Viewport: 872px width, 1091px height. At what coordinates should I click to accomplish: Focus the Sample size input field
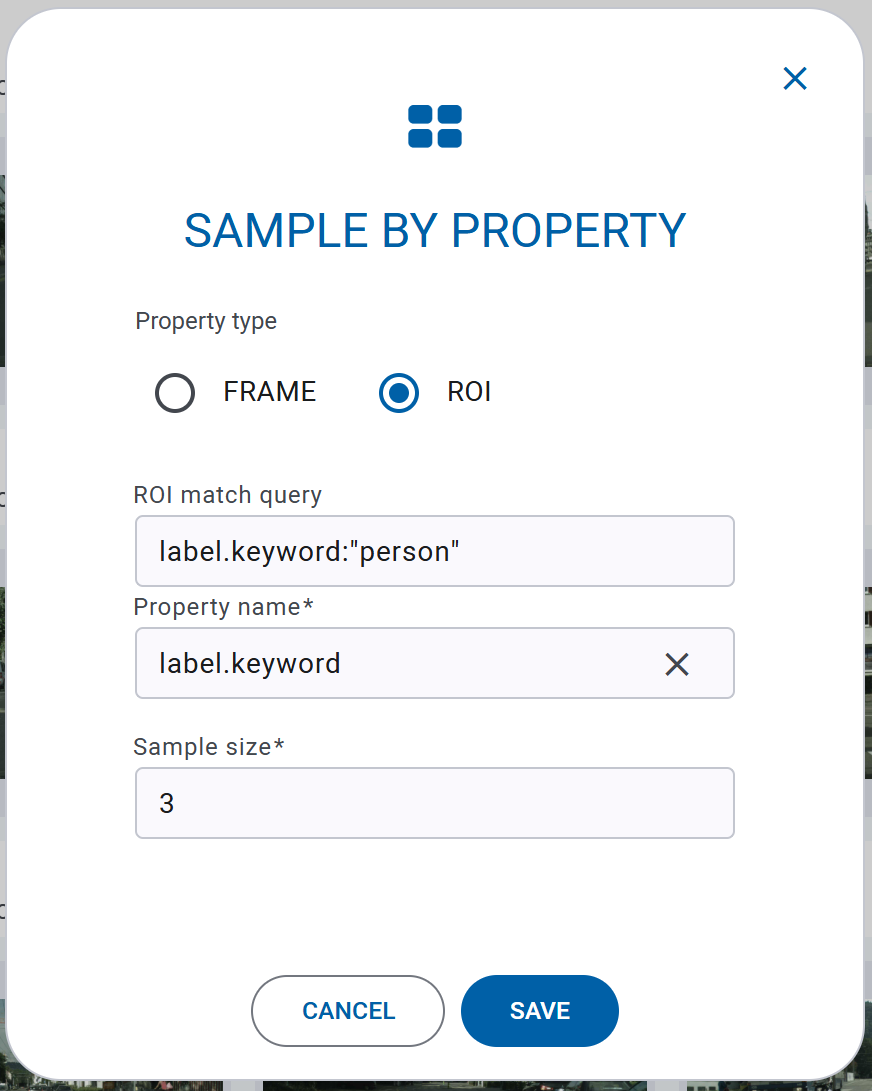click(x=435, y=802)
